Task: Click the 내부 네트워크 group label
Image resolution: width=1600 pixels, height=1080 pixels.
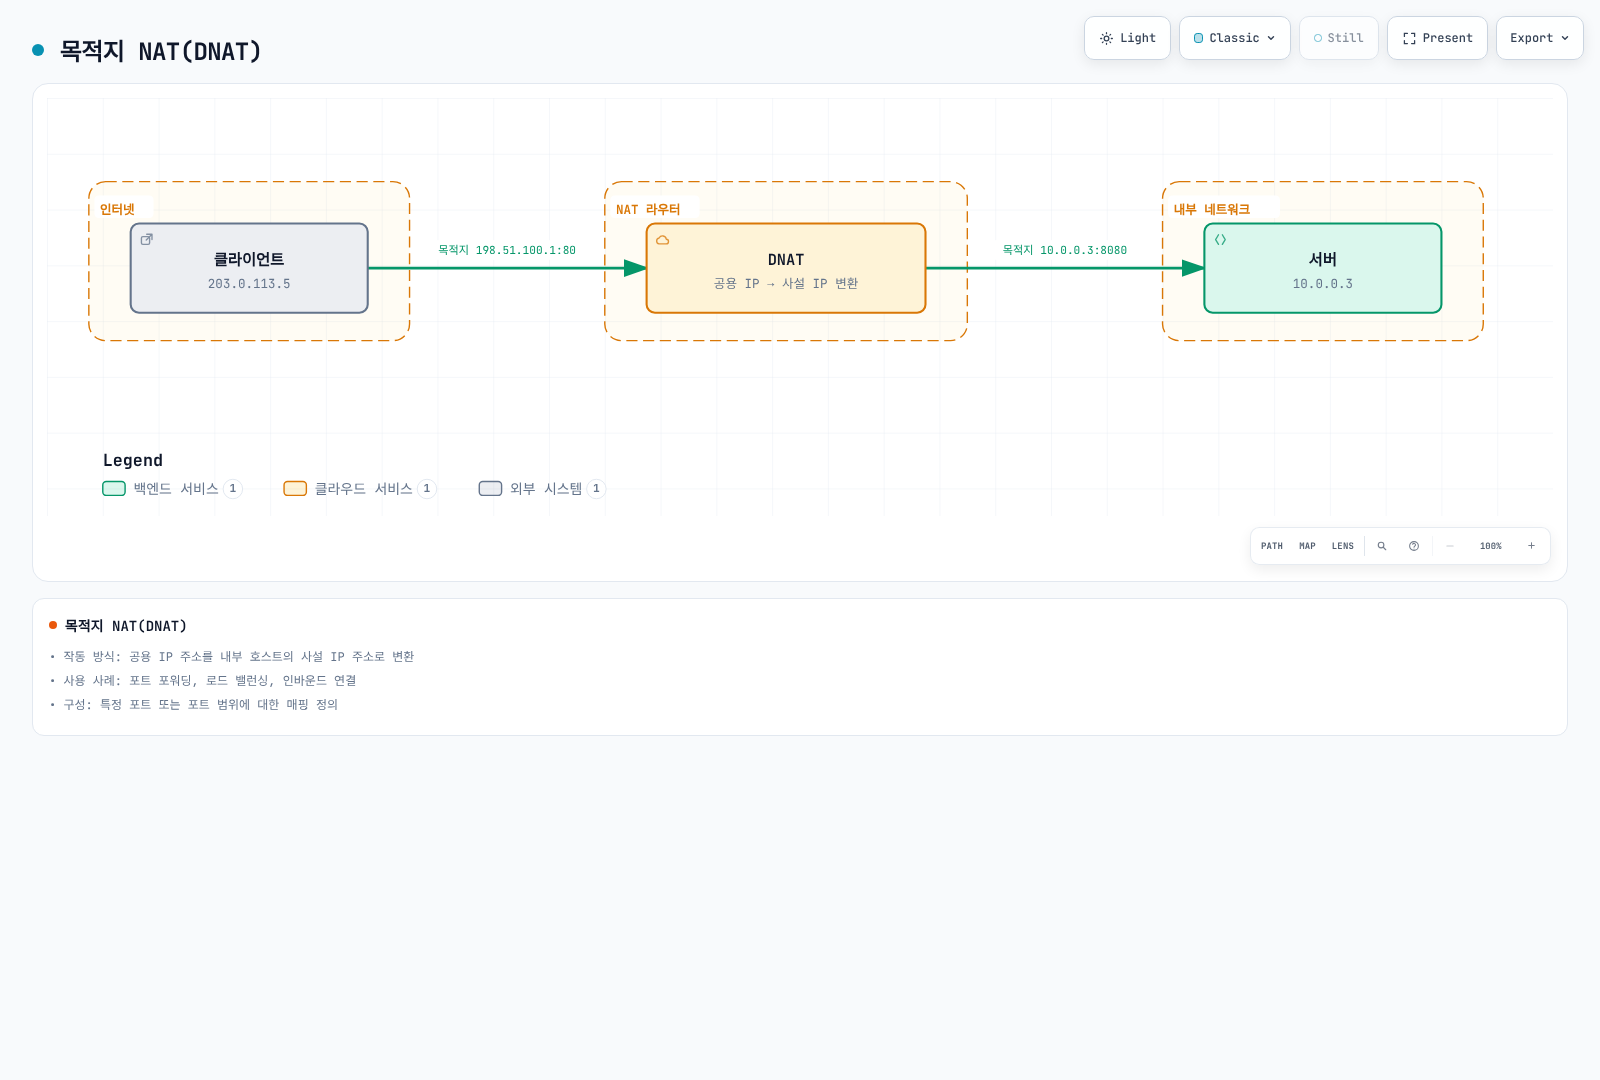Action: click(x=1212, y=209)
